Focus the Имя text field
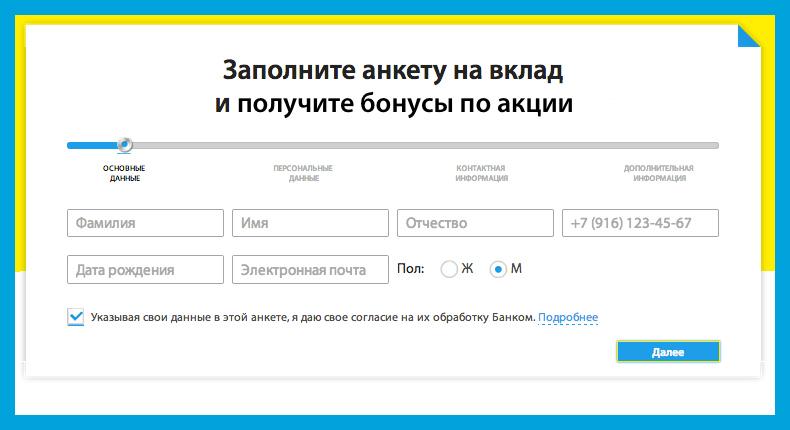The width and height of the screenshot is (790, 430). [310, 223]
